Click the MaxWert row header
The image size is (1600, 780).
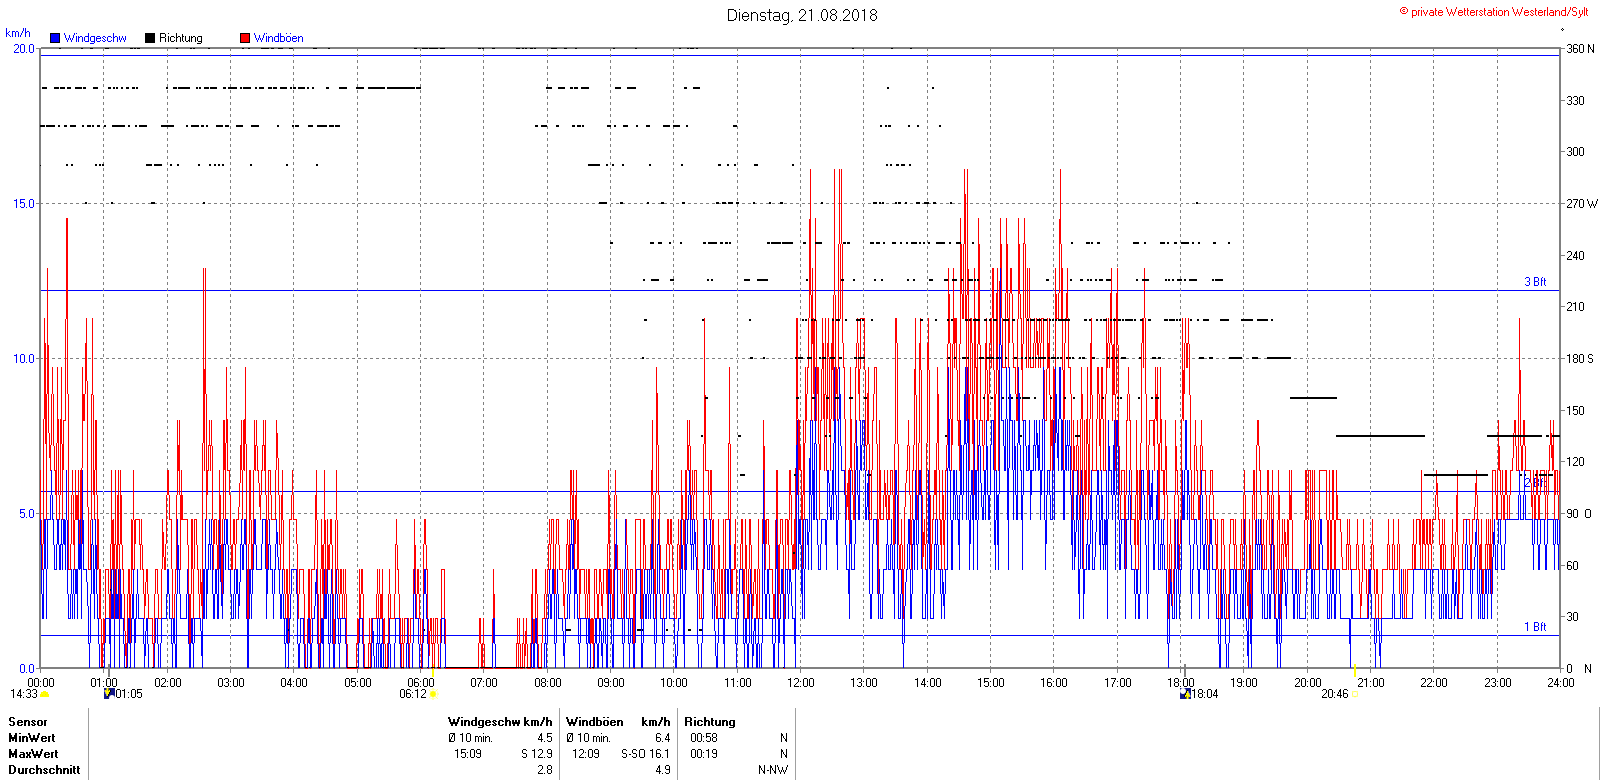(33, 754)
